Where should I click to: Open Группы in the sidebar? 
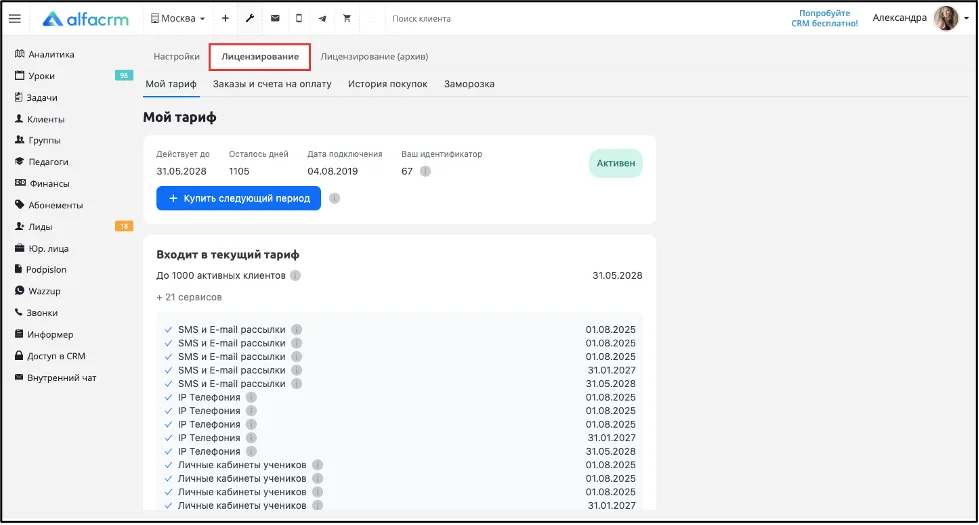37,140
